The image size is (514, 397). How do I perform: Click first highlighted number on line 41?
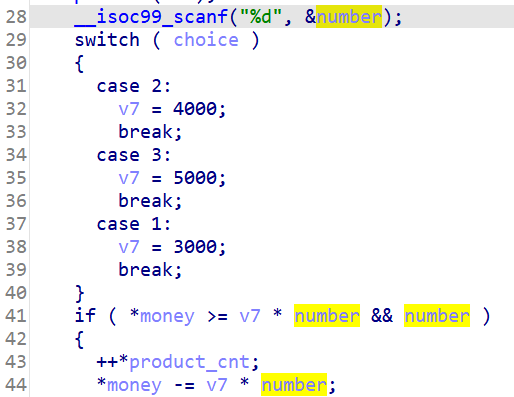327,315
